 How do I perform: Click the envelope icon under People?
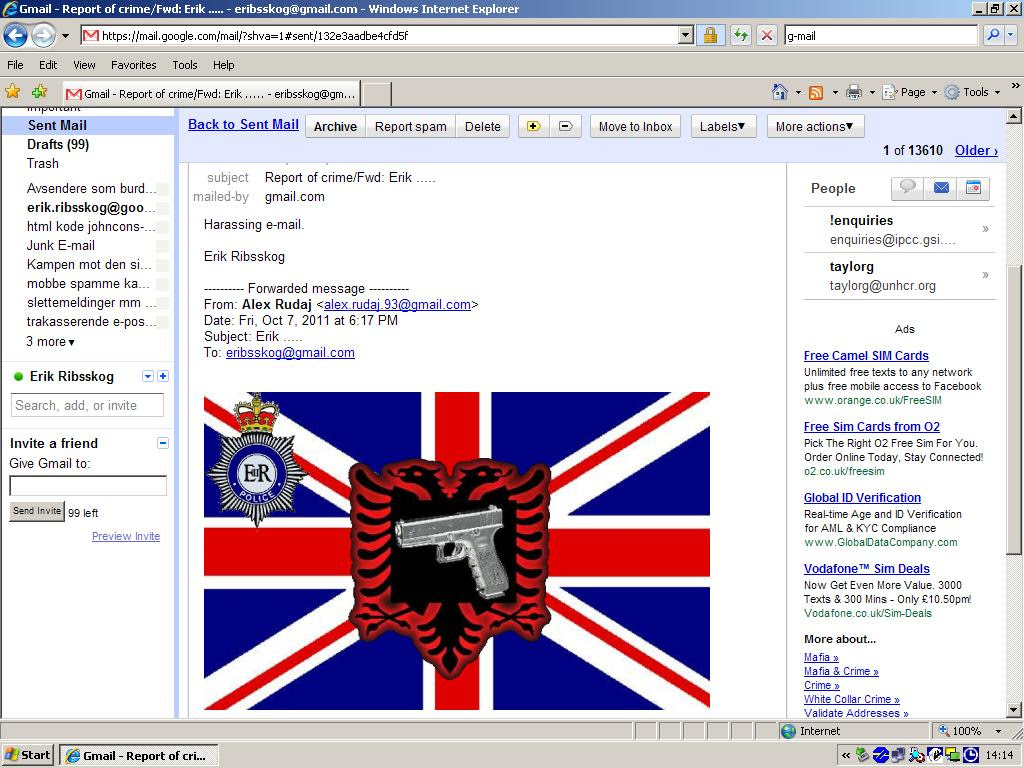[941, 188]
